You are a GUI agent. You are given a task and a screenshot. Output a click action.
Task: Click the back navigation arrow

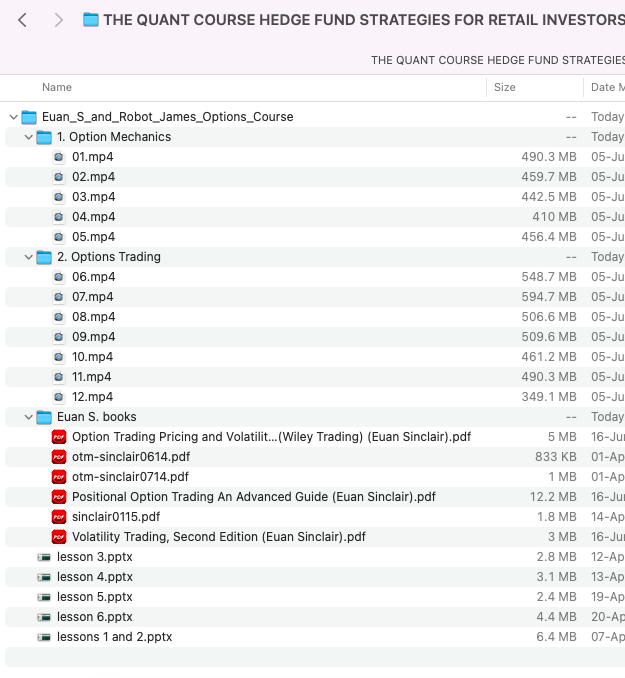click(22, 20)
